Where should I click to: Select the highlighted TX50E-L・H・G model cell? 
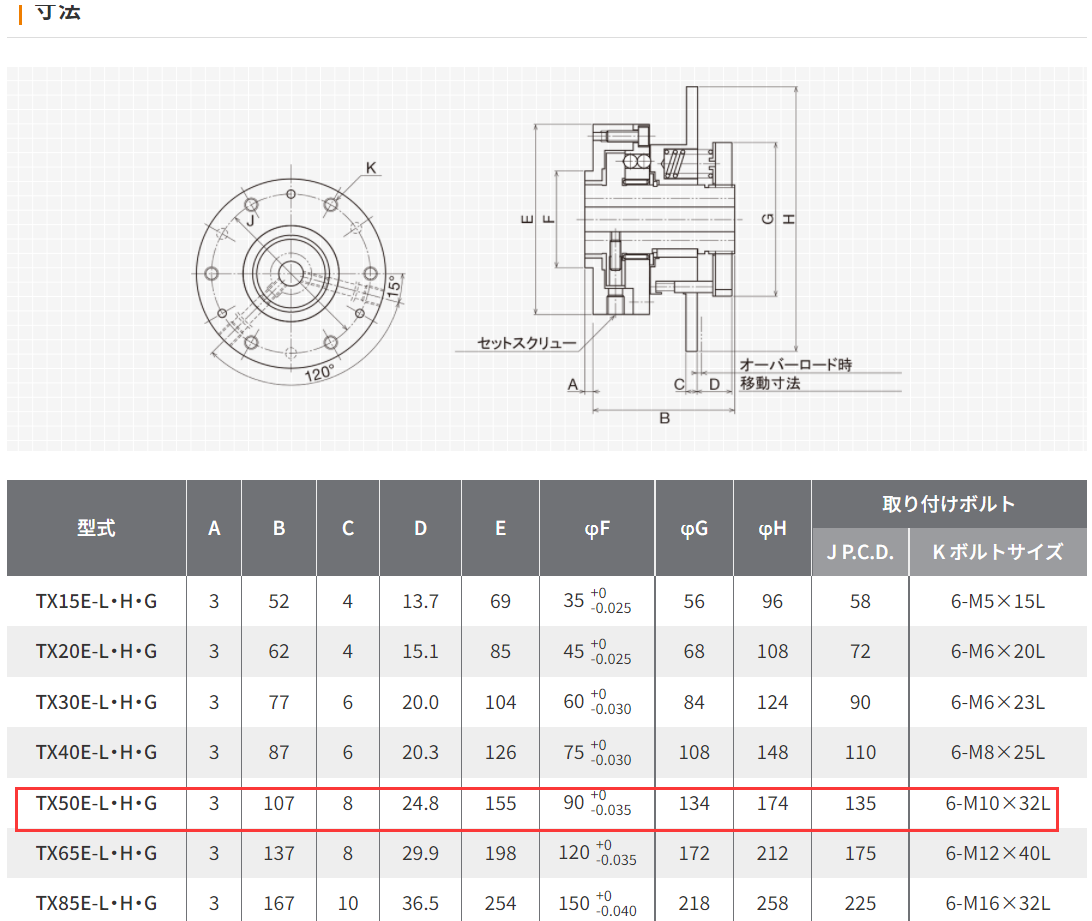point(96,803)
